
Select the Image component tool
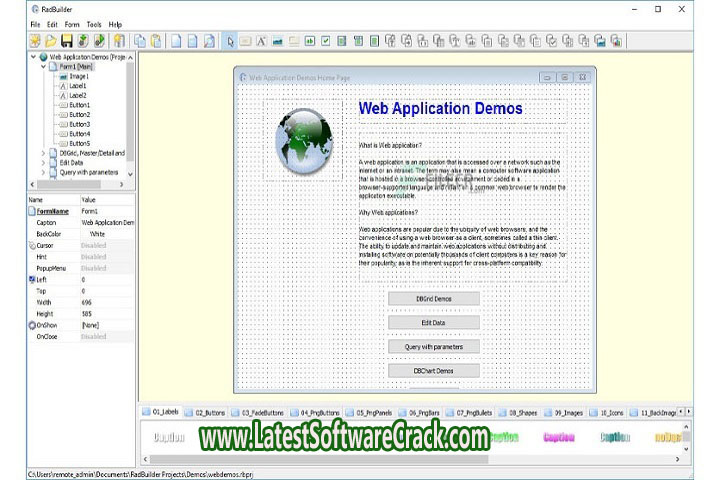[277, 41]
